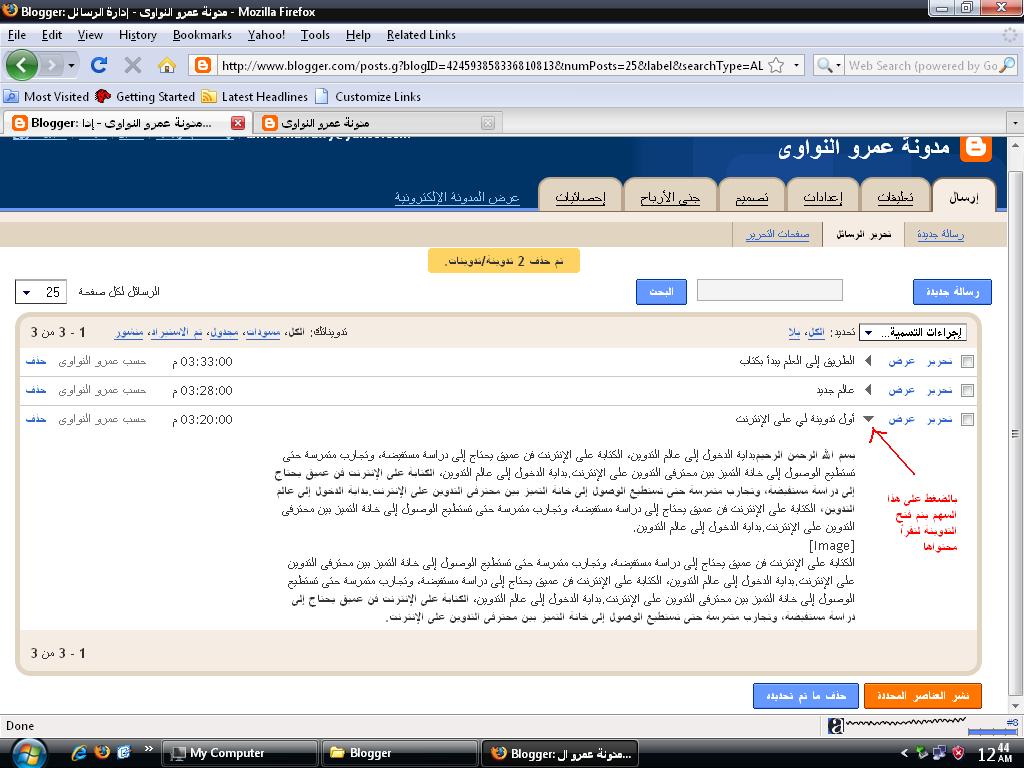Tick the checkbox for post الطريق إلى العلم يبدأ بكتاب
Viewport: 1024px width, 768px height.
967,361
